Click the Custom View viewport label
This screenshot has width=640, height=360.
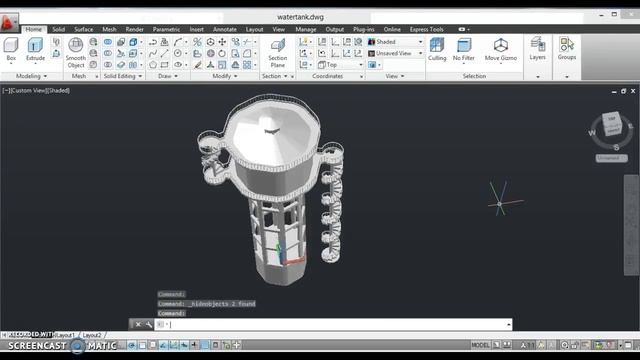click(29, 91)
